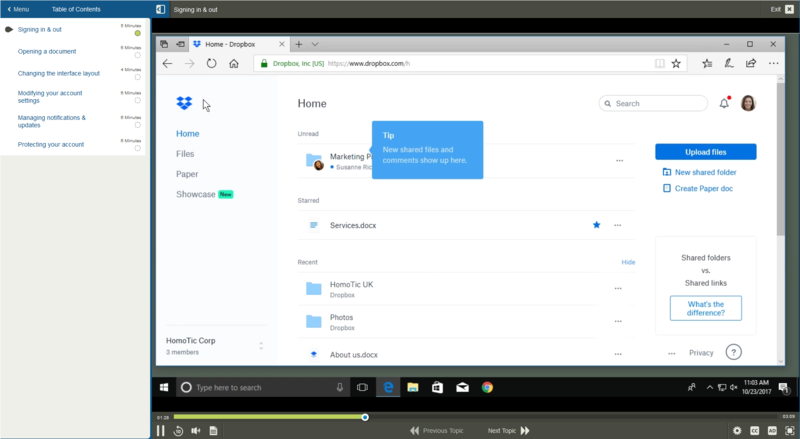The image size is (800, 439).
Task: Go to Previous Topic
Action: coord(437,431)
